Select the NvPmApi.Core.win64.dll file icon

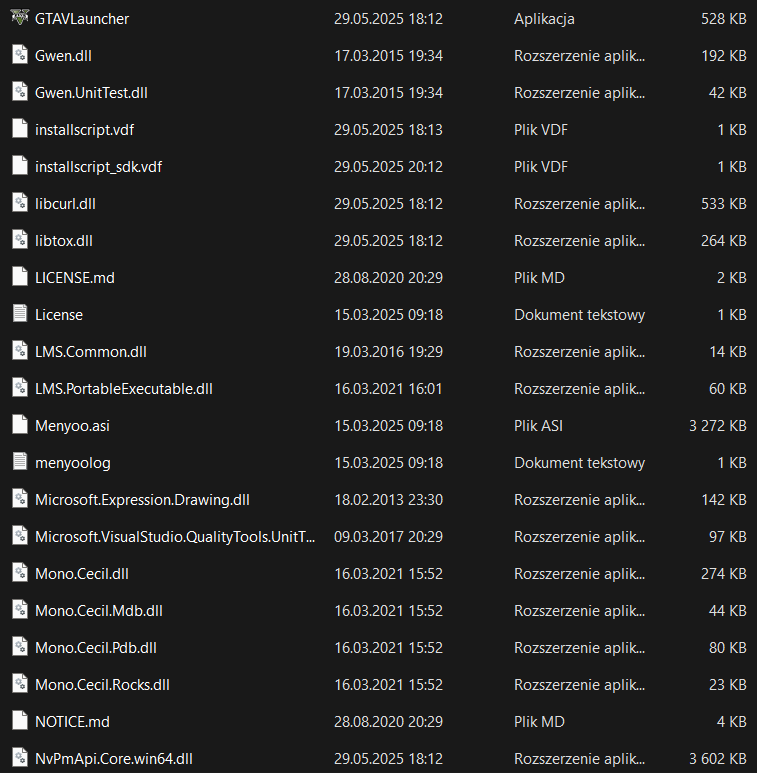coord(19,758)
